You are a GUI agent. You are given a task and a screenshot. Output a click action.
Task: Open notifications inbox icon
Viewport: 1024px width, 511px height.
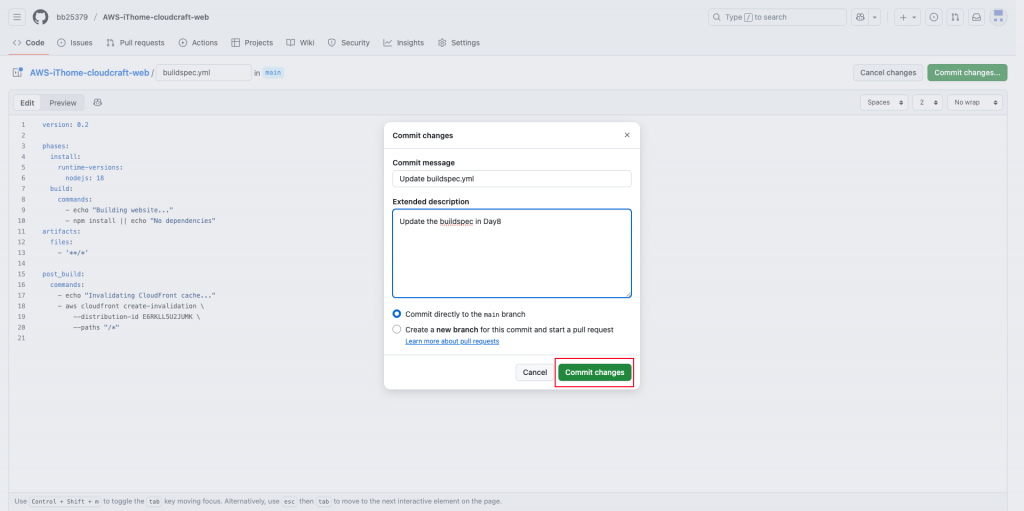[x=976, y=17]
